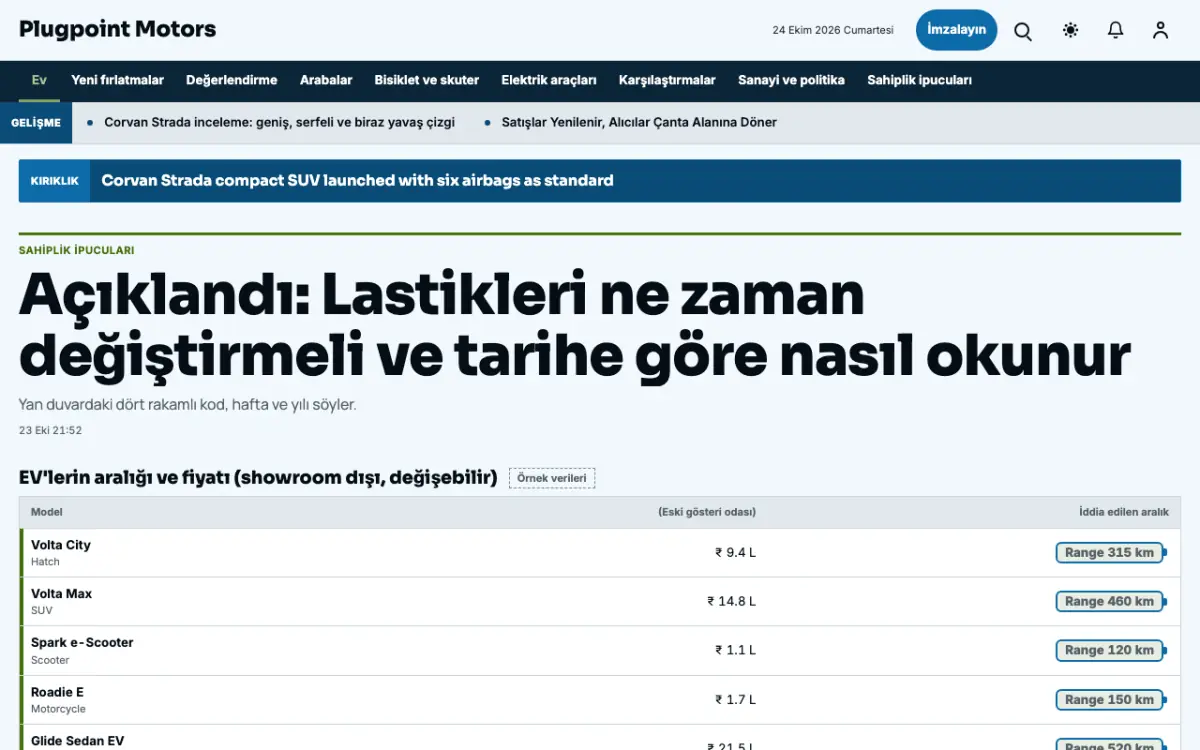Open trending story Satışlar Yenilenir
The width and height of the screenshot is (1200, 750).
[x=639, y=122]
